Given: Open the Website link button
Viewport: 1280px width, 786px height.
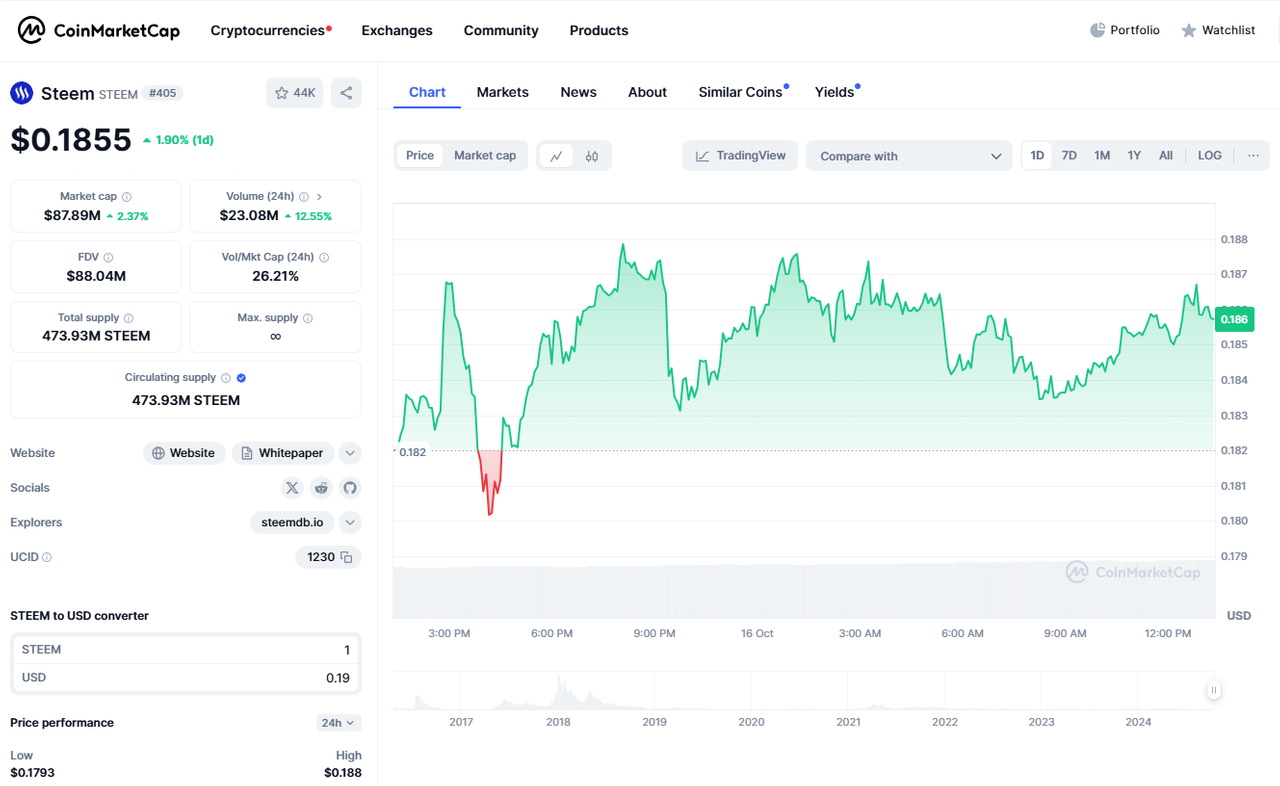Looking at the screenshot, I should click(x=184, y=453).
